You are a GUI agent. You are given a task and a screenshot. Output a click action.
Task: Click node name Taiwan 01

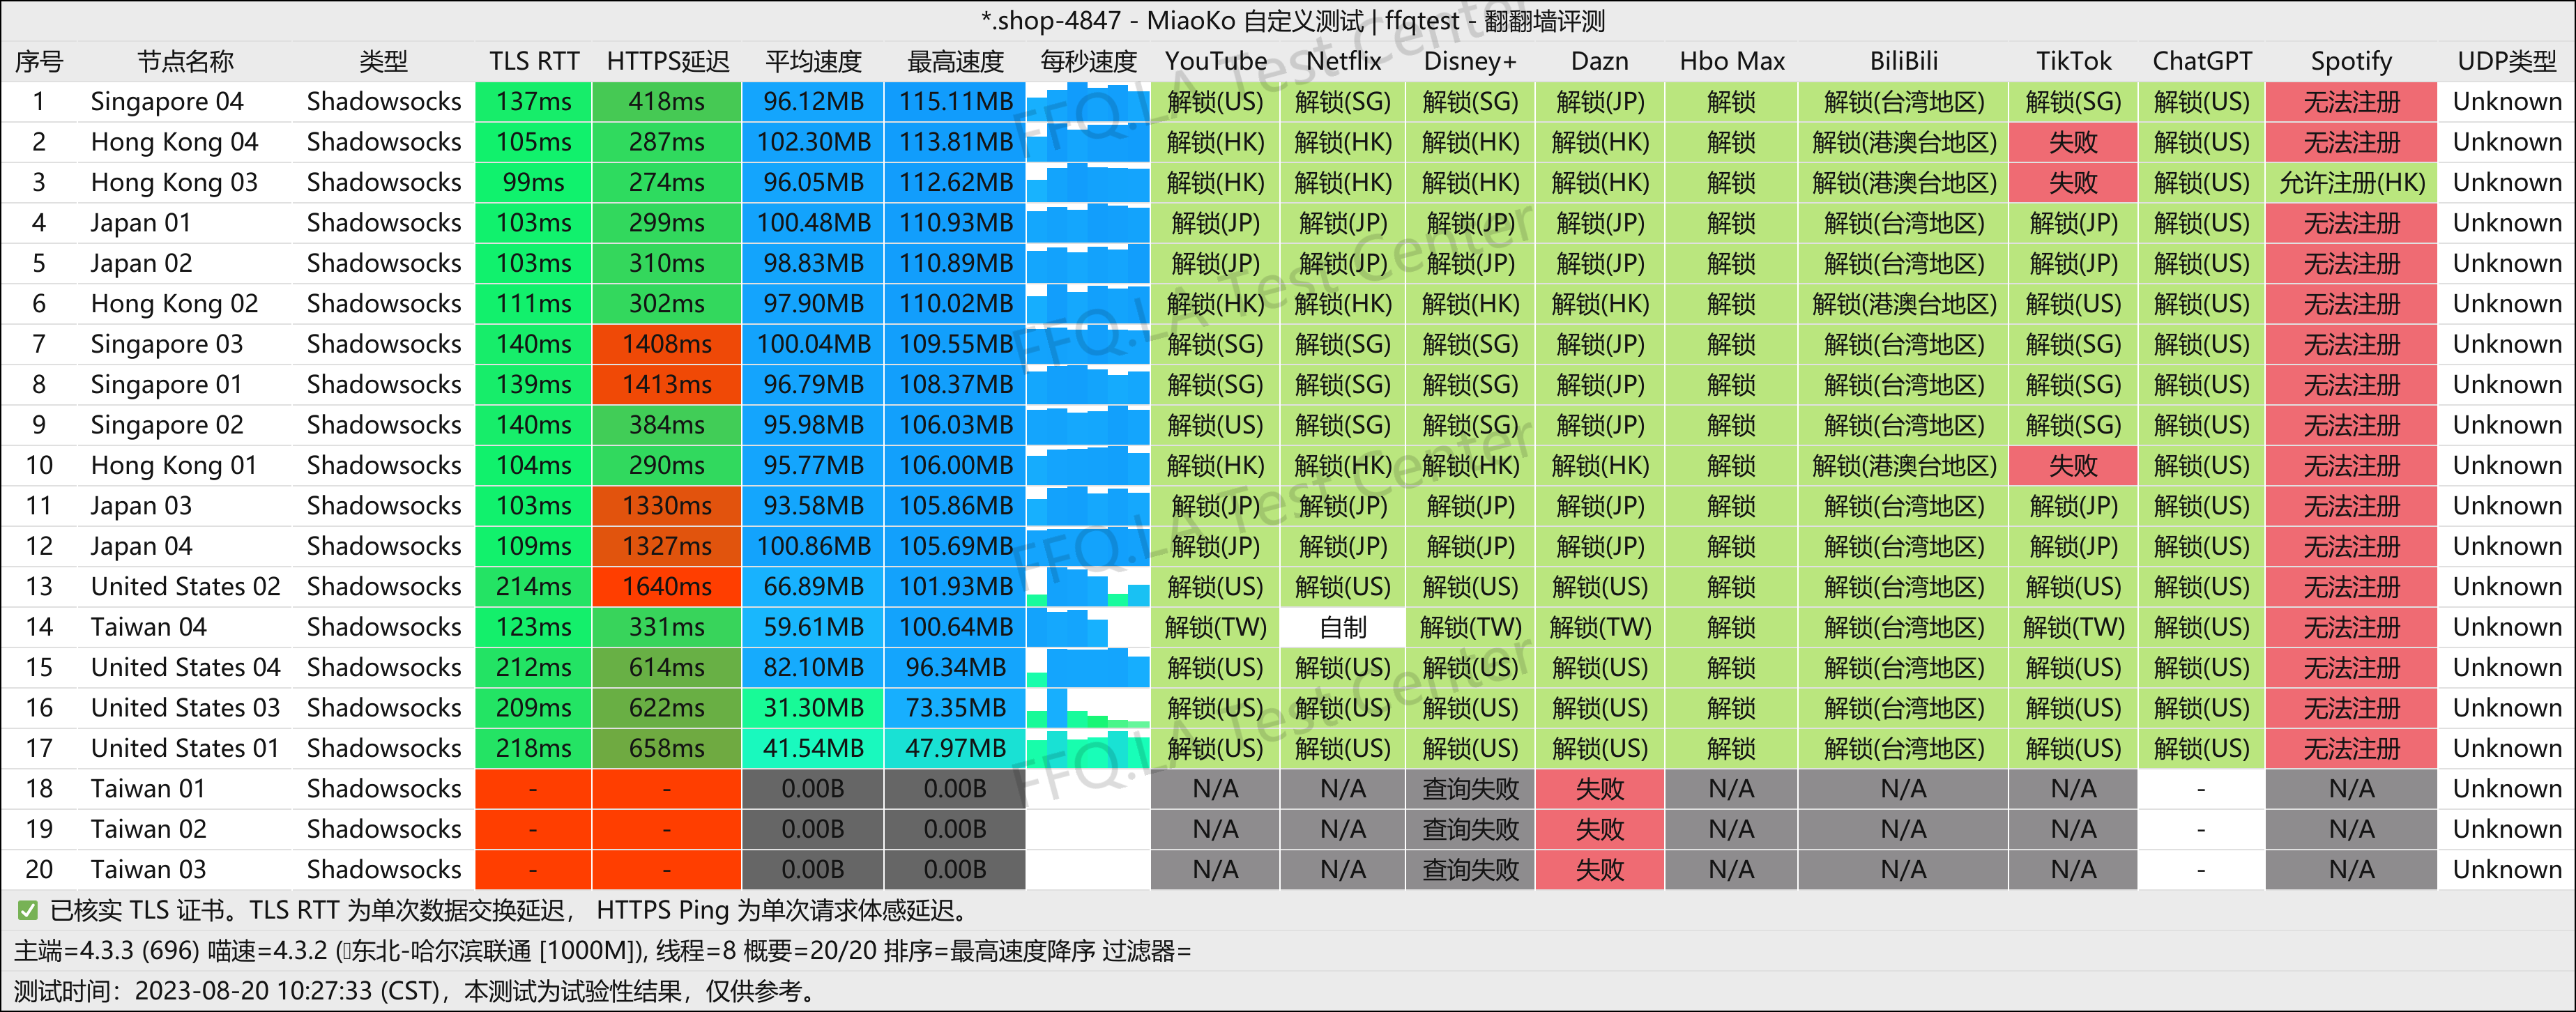148,789
